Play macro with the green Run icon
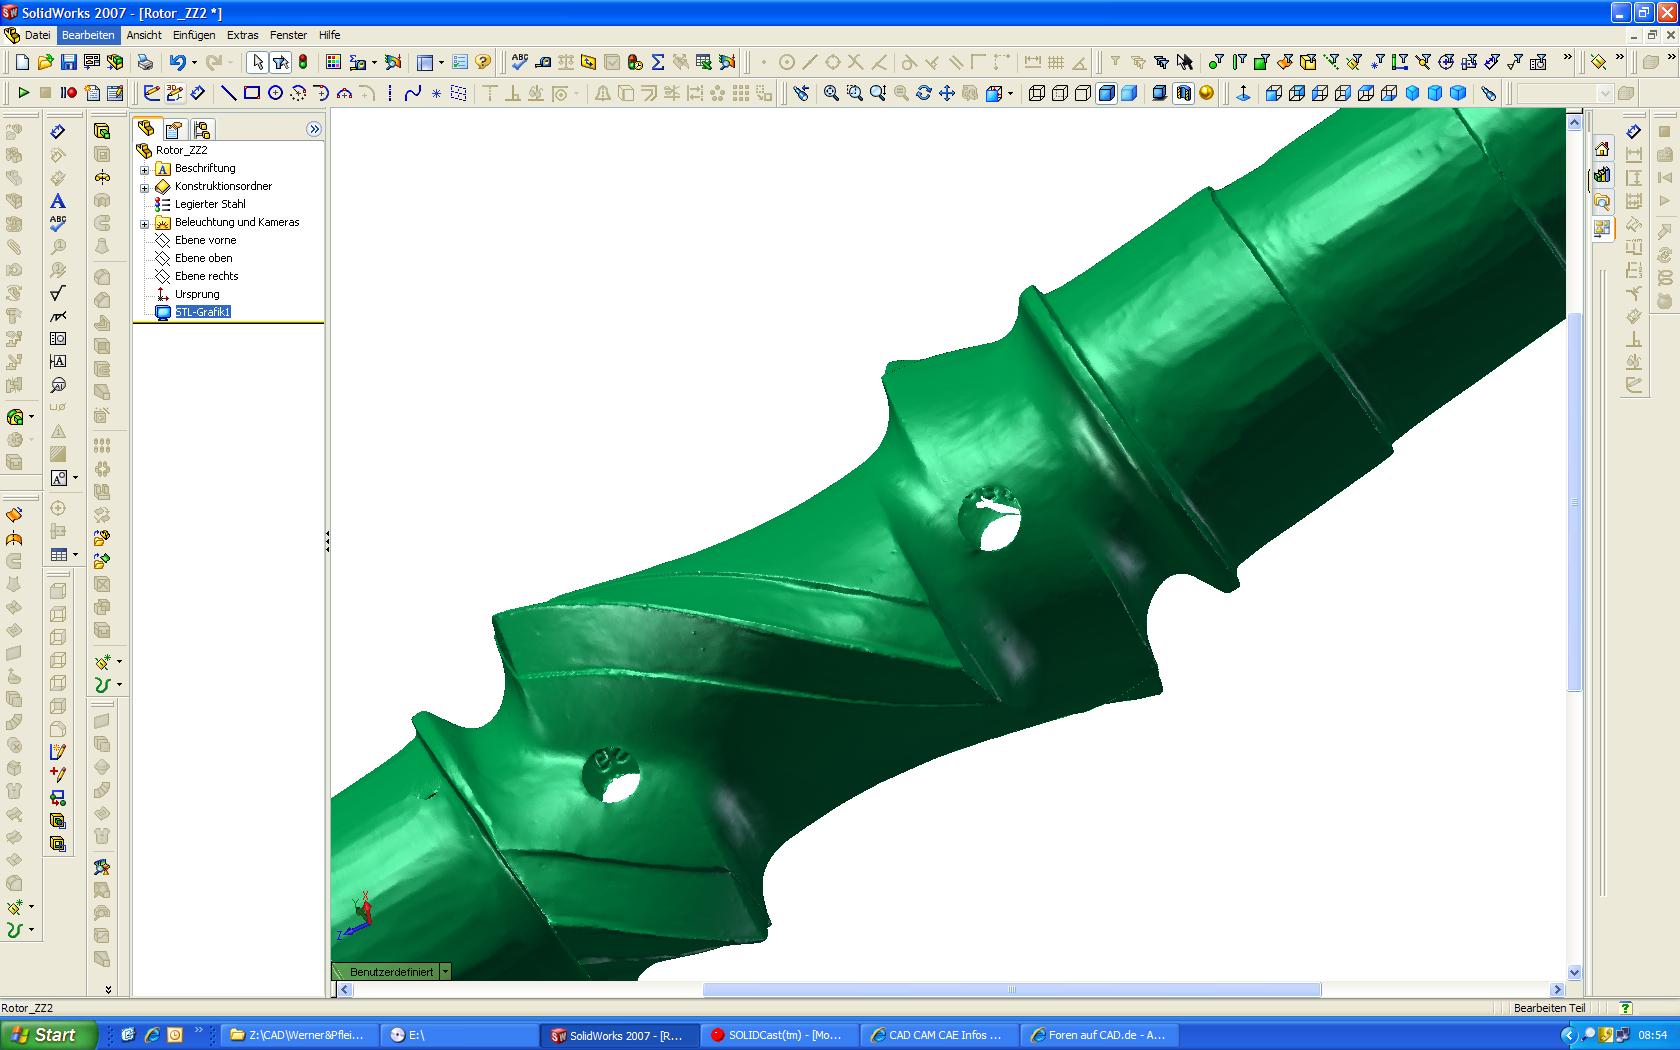Image resolution: width=1680 pixels, height=1050 pixels. (23, 93)
